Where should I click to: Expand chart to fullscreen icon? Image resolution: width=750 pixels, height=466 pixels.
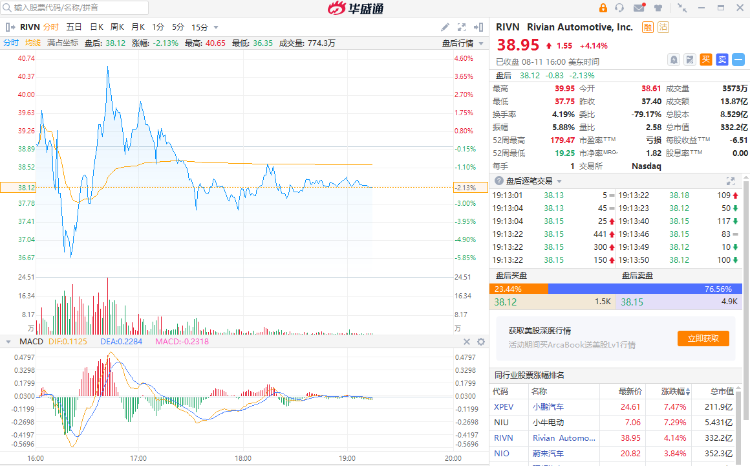click(x=462, y=27)
